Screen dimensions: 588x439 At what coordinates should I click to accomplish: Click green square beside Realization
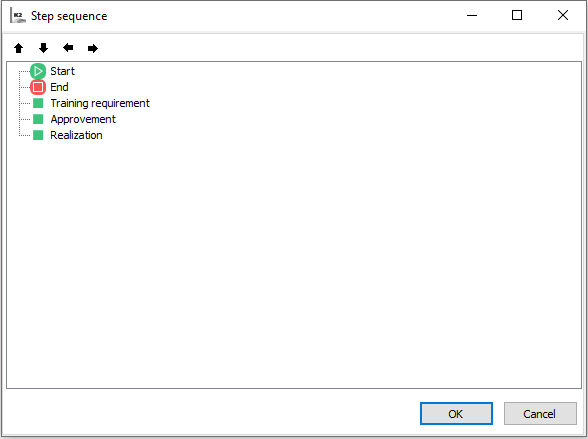coord(38,135)
